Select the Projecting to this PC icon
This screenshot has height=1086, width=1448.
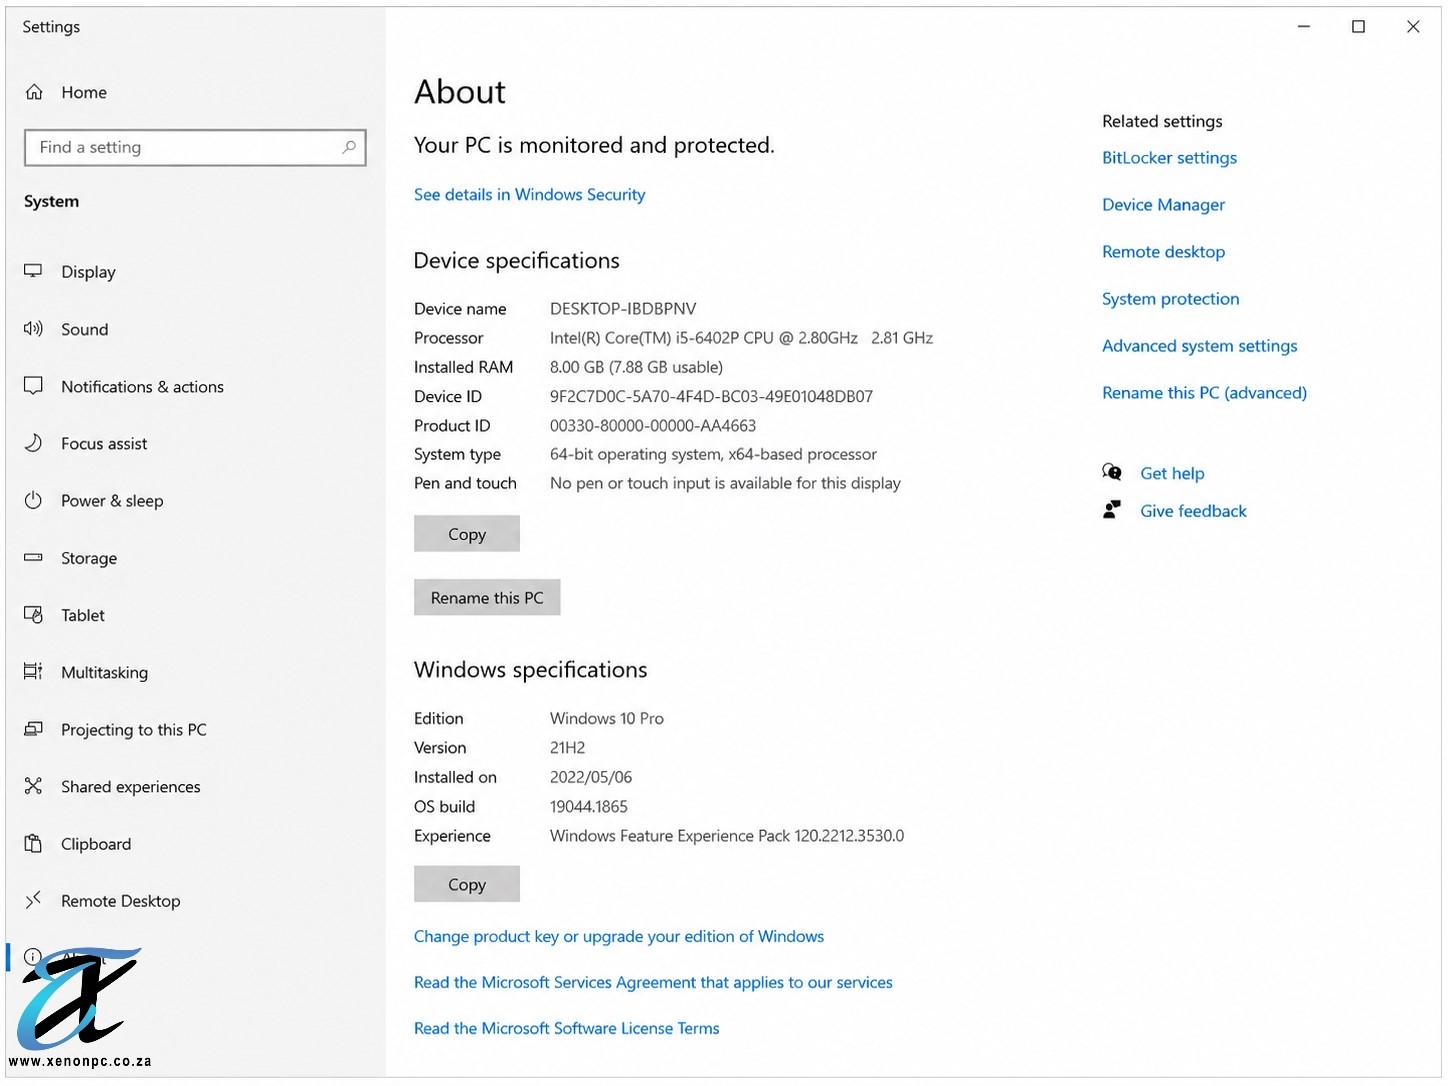click(x=33, y=729)
